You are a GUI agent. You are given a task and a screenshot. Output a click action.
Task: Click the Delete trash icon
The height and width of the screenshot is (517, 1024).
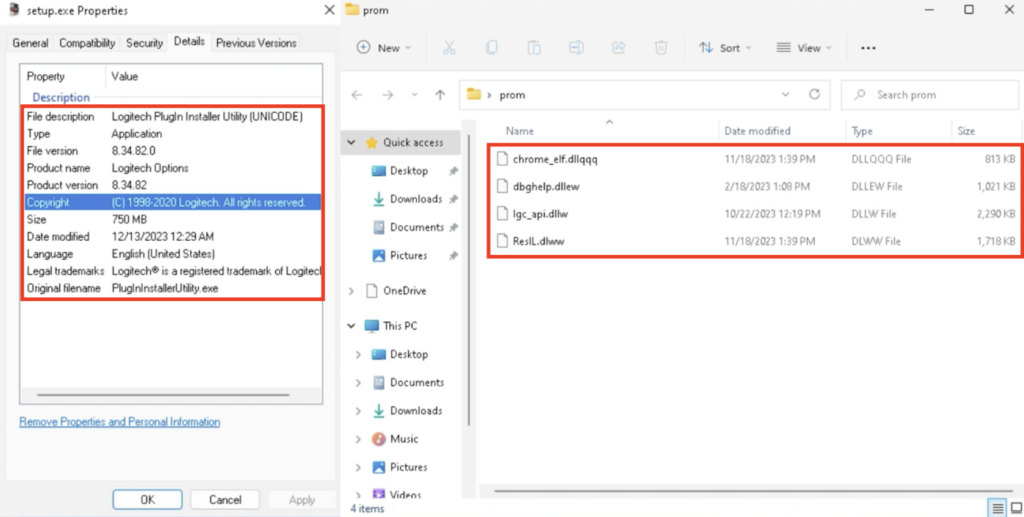661,48
